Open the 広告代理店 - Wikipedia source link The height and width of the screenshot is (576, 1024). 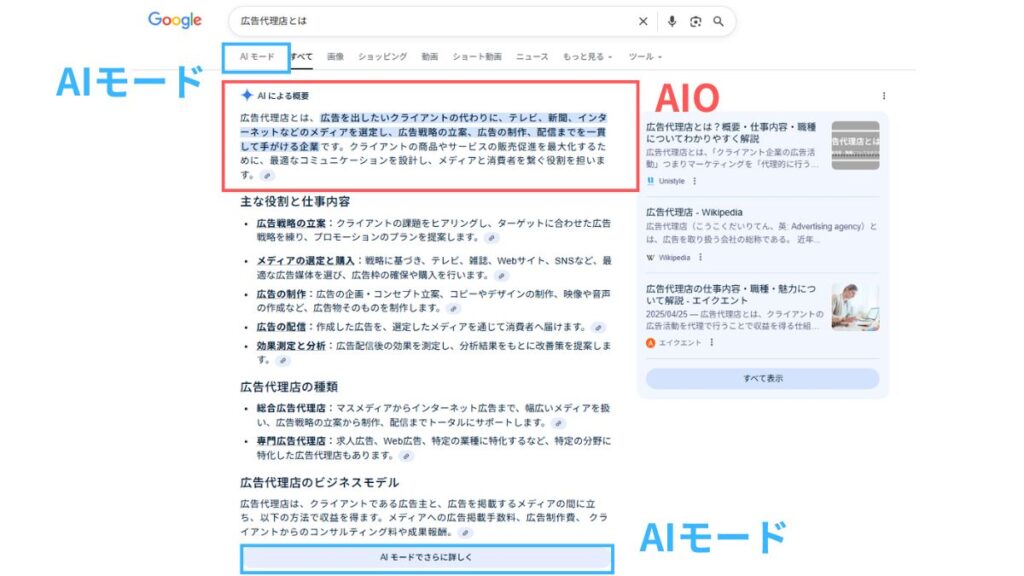(694, 212)
